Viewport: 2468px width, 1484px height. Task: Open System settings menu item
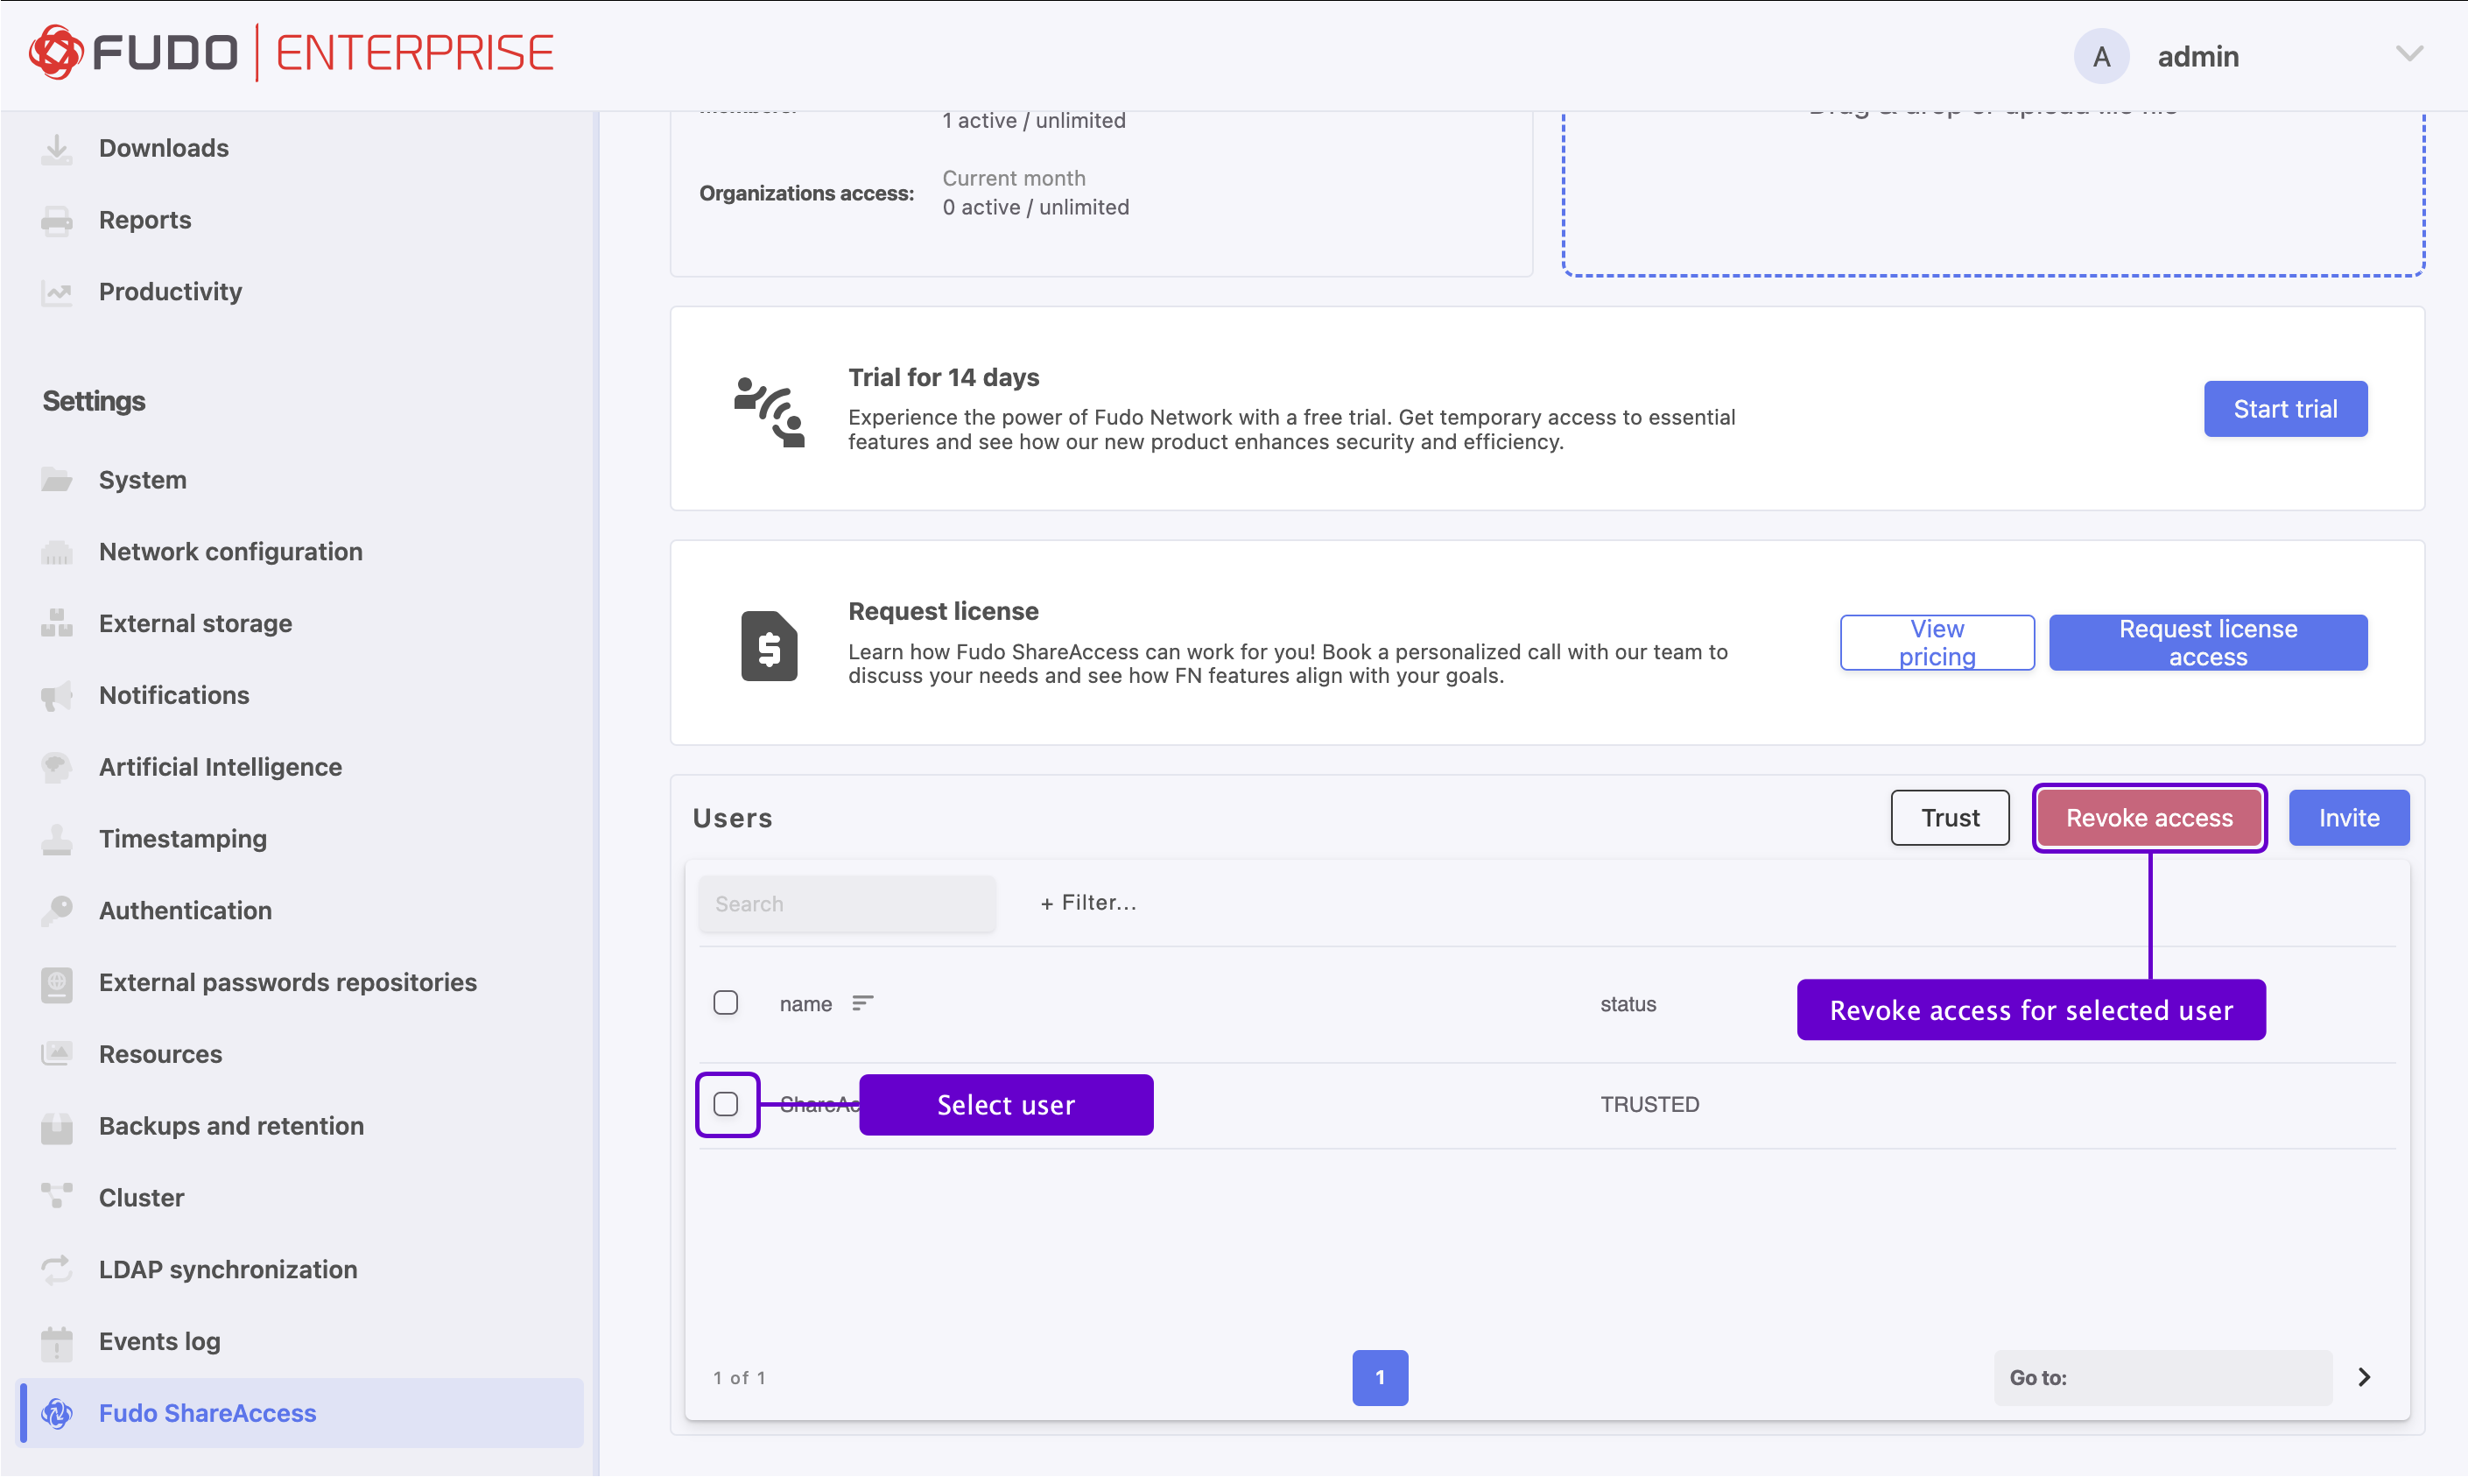click(143, 480)
